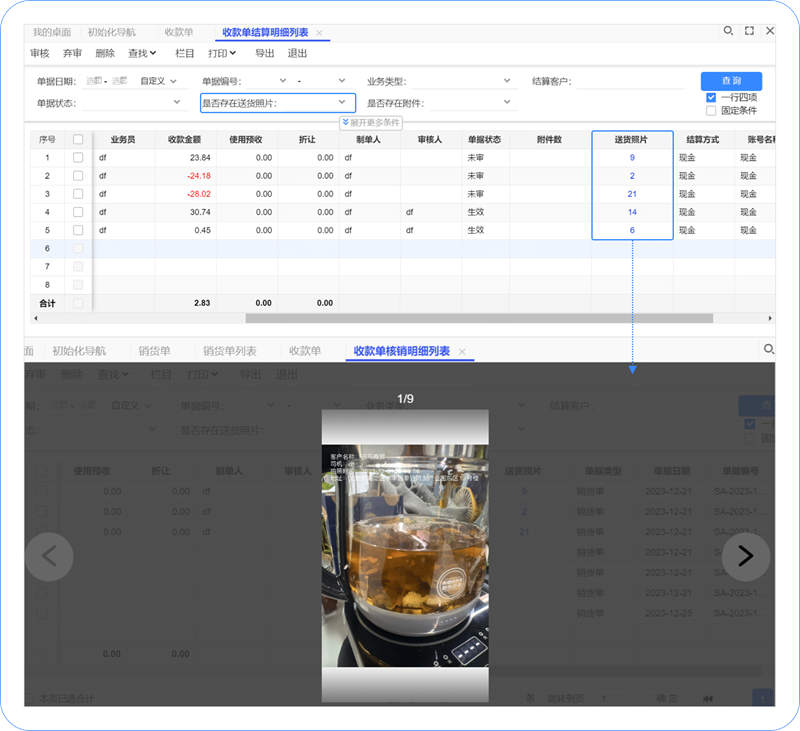Click the horizontal scrollbar under the table
800x731 pixels.
478,318
